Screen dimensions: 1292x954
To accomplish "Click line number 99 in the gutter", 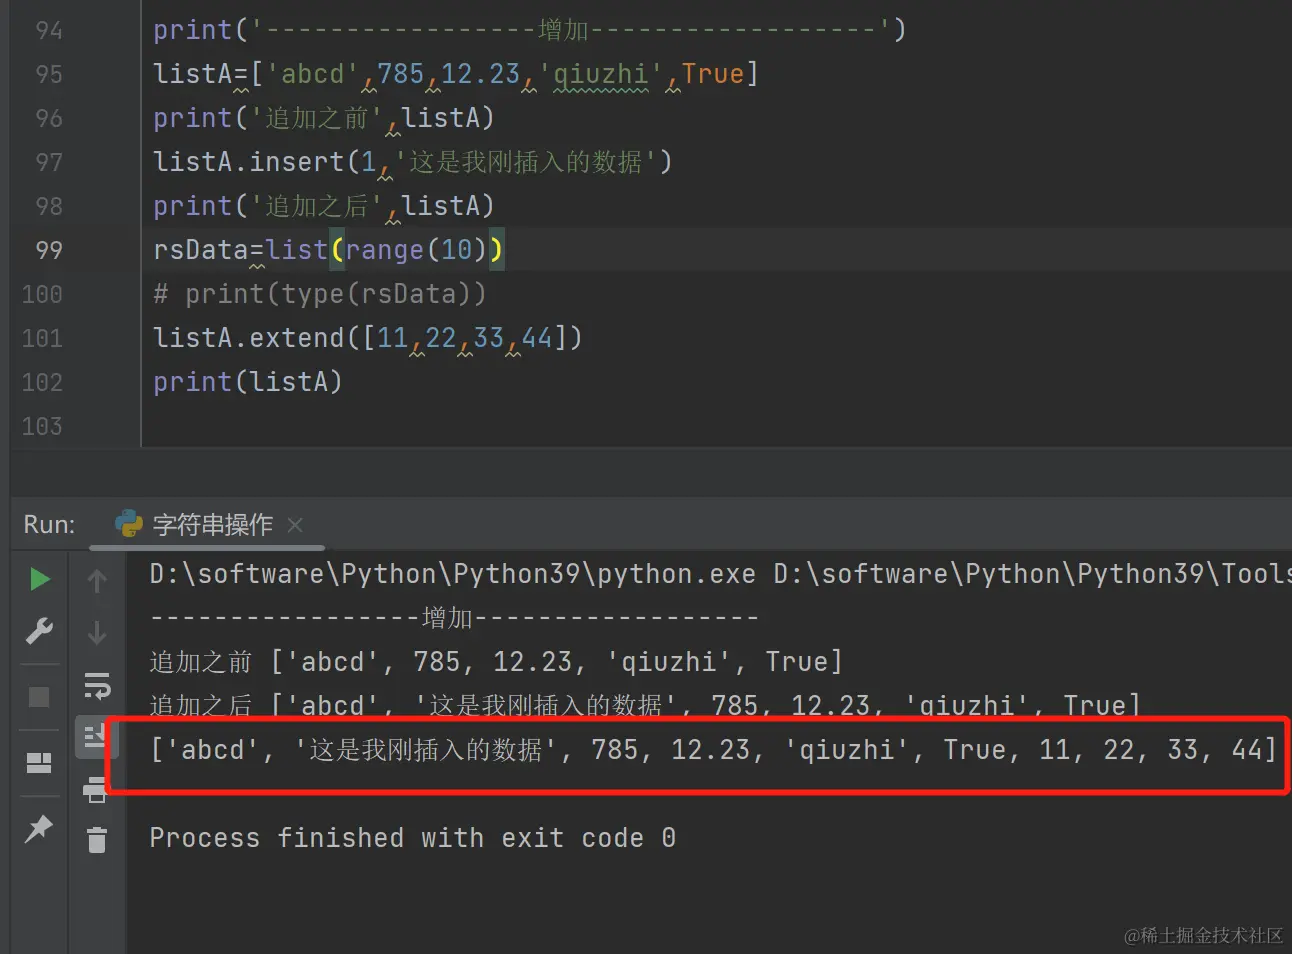I will [x=48, y=250].
